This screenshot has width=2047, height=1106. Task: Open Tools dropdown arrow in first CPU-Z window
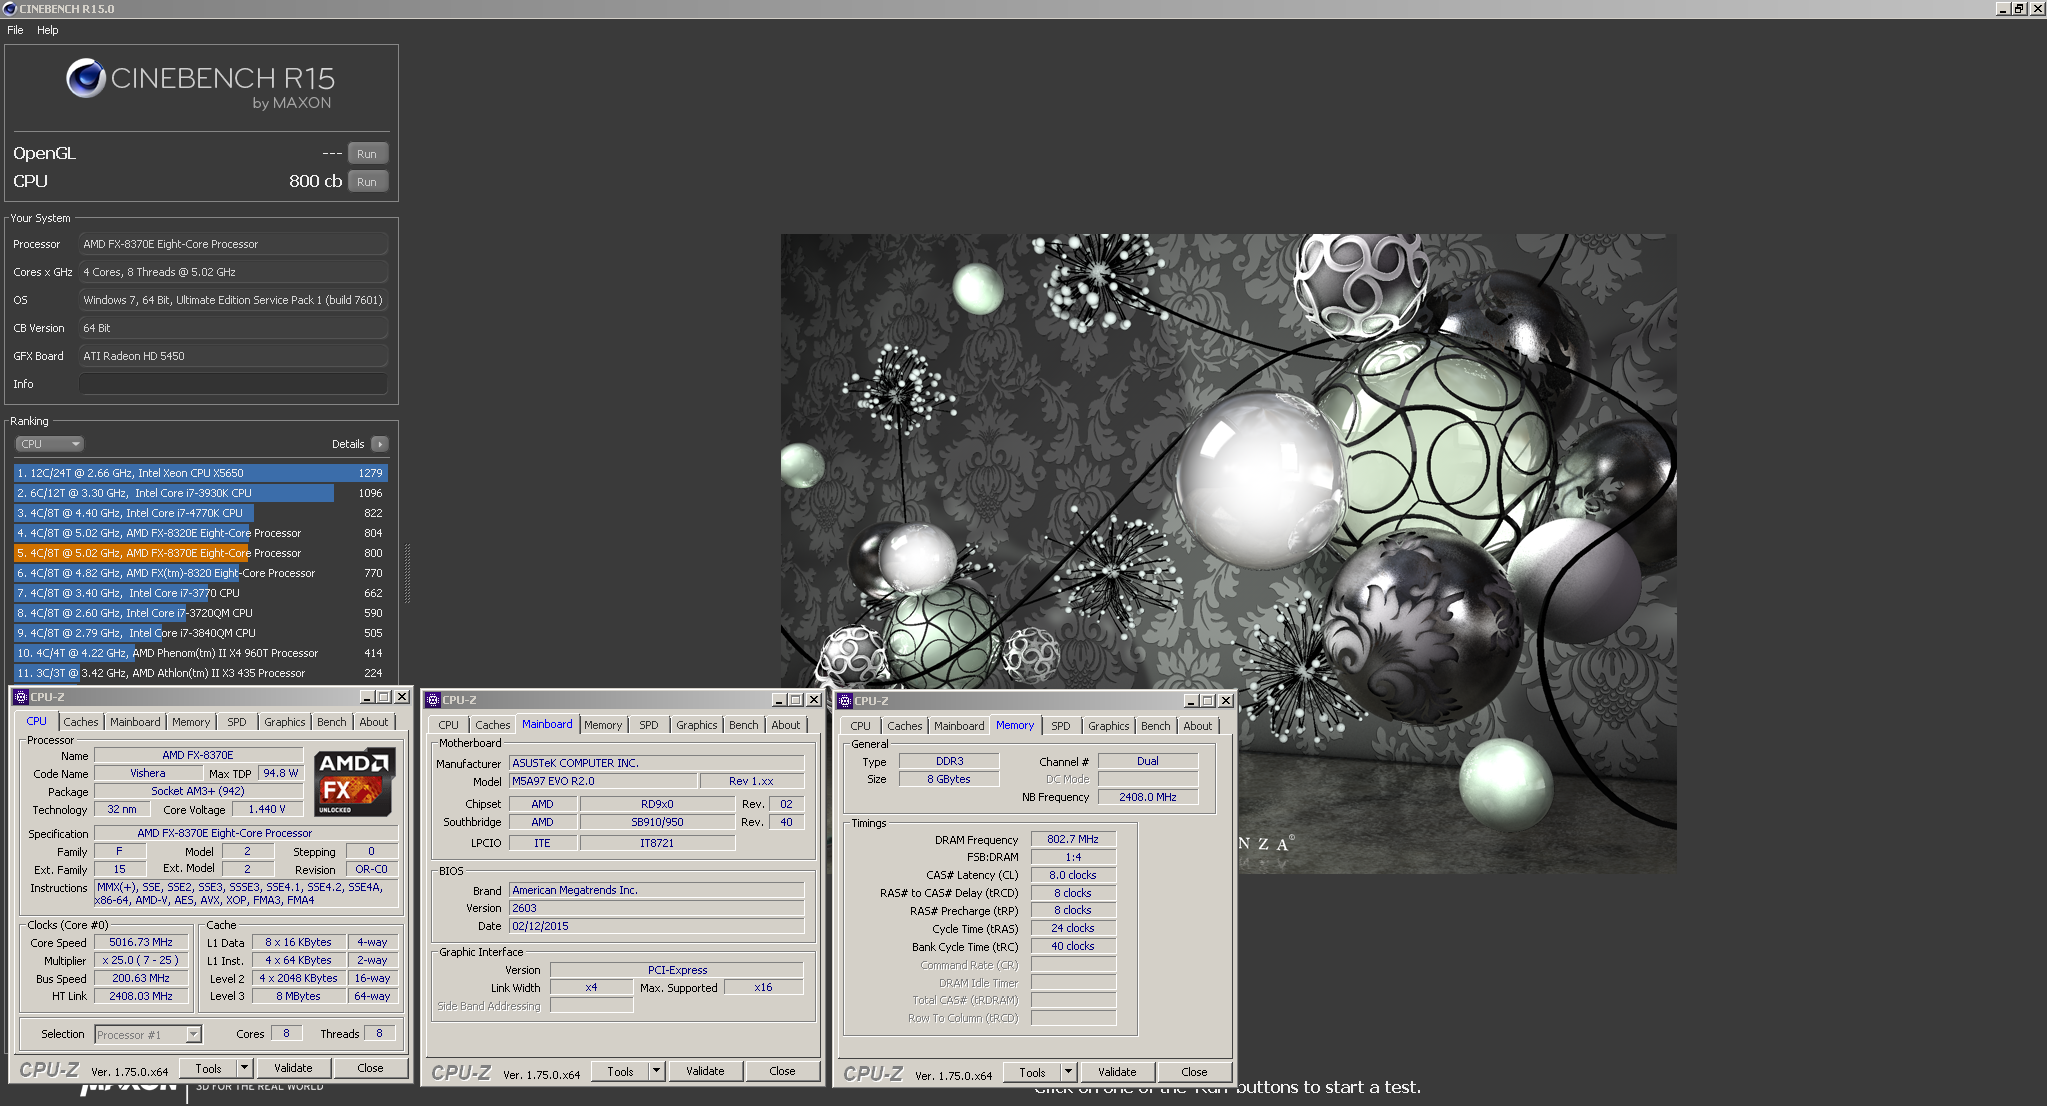point(244,1068)
